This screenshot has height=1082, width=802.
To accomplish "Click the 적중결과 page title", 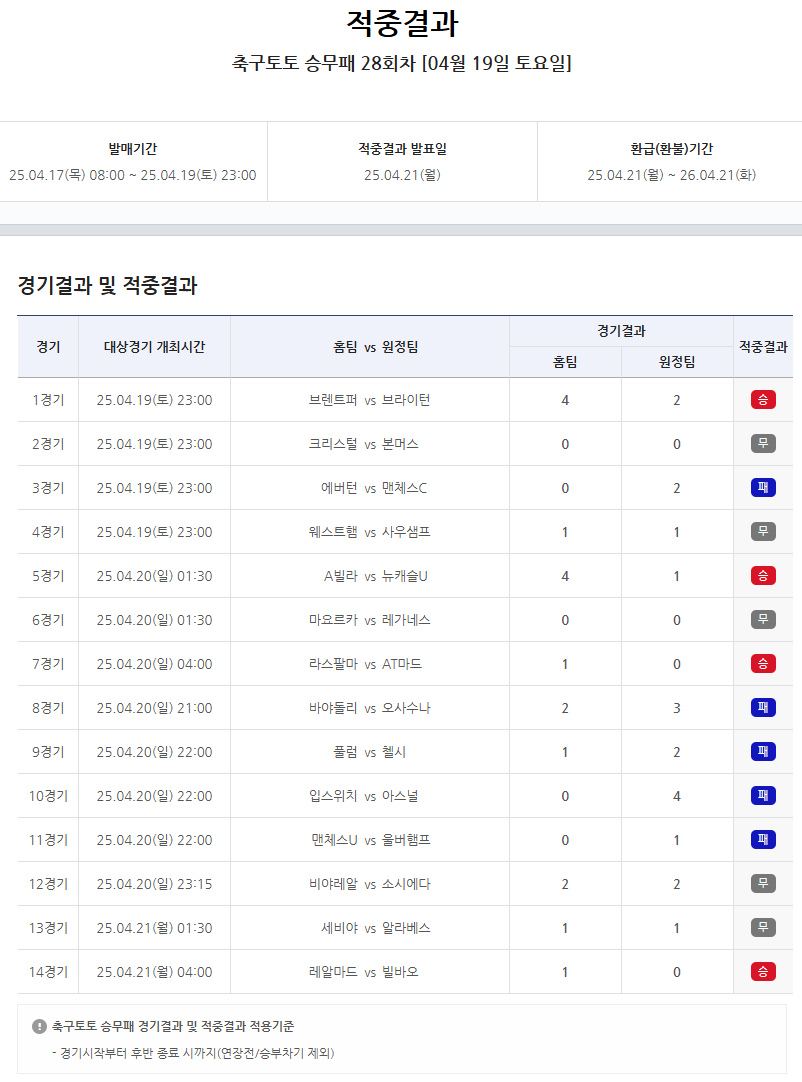I will 401,24.
